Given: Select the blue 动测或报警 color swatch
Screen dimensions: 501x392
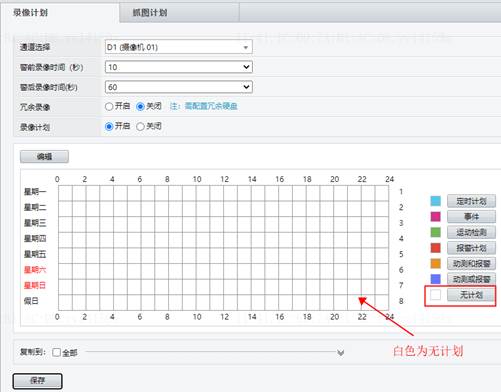Looking at the screenshot, I should click(x=435, y=279).
